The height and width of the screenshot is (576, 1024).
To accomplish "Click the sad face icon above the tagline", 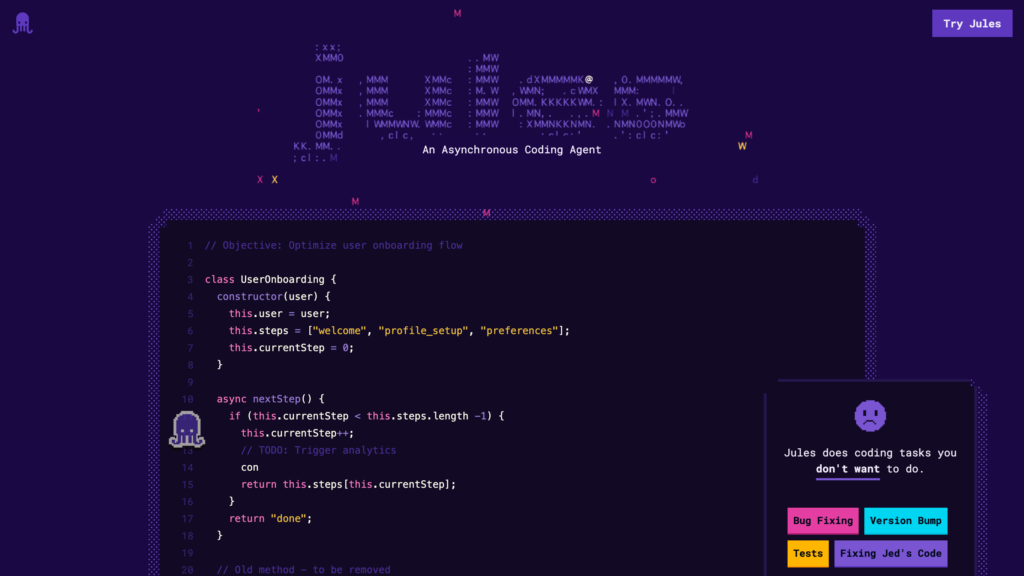I will click(x=870, y=416).
